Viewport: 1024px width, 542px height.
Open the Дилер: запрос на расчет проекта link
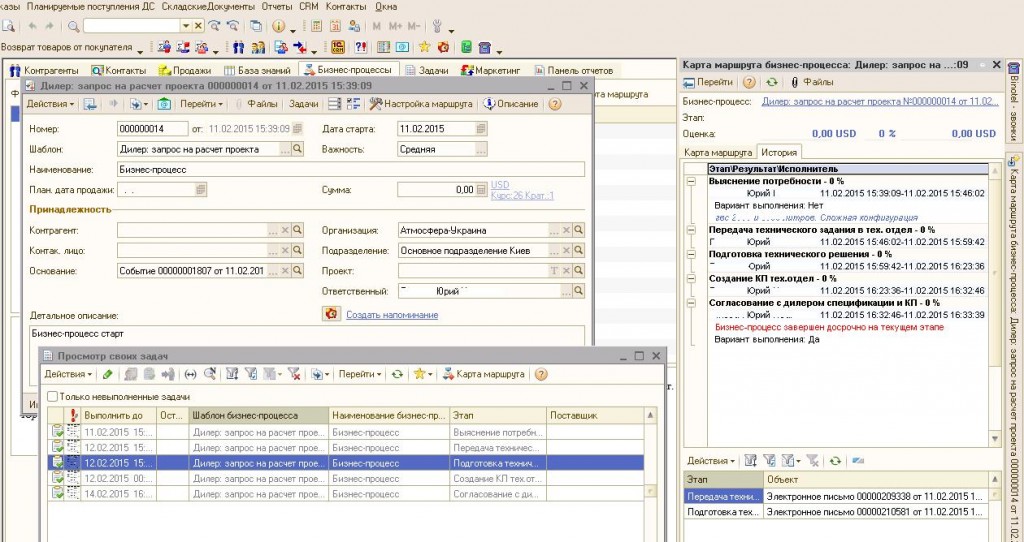[x=880, y=102]
